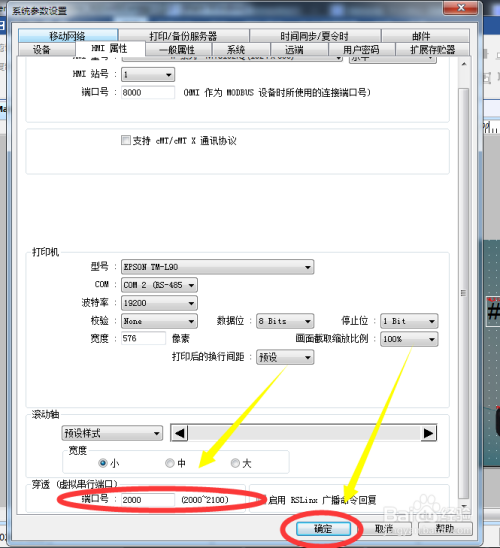This screenshot has width=500, height=548.
Task: Enable 支持 cMT/cMT X 通讯协议 checkbox
Action: click(x=126, y=140)
